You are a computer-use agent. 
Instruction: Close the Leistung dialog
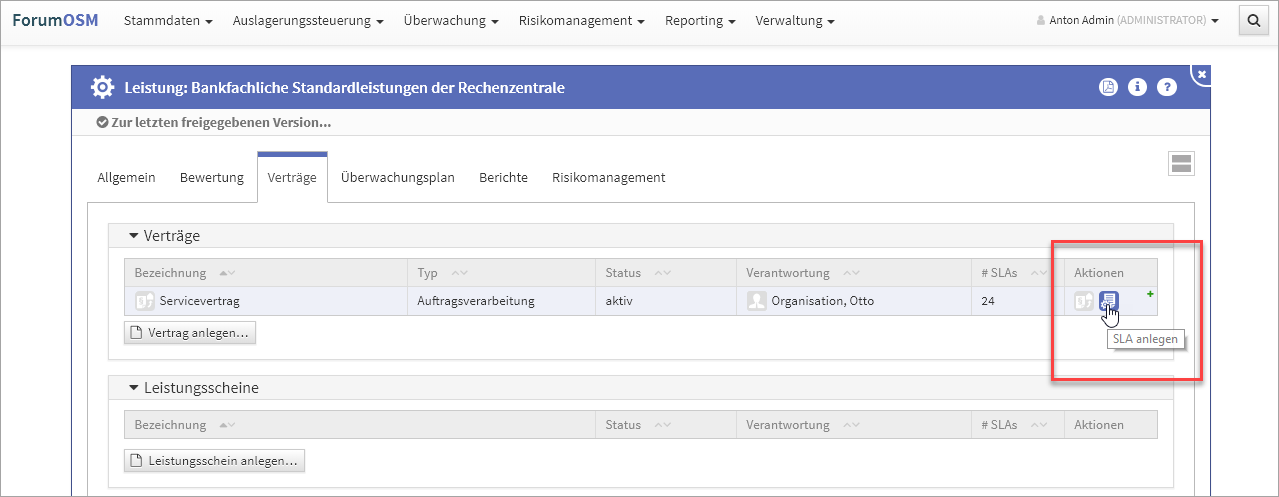(1202, 74)
